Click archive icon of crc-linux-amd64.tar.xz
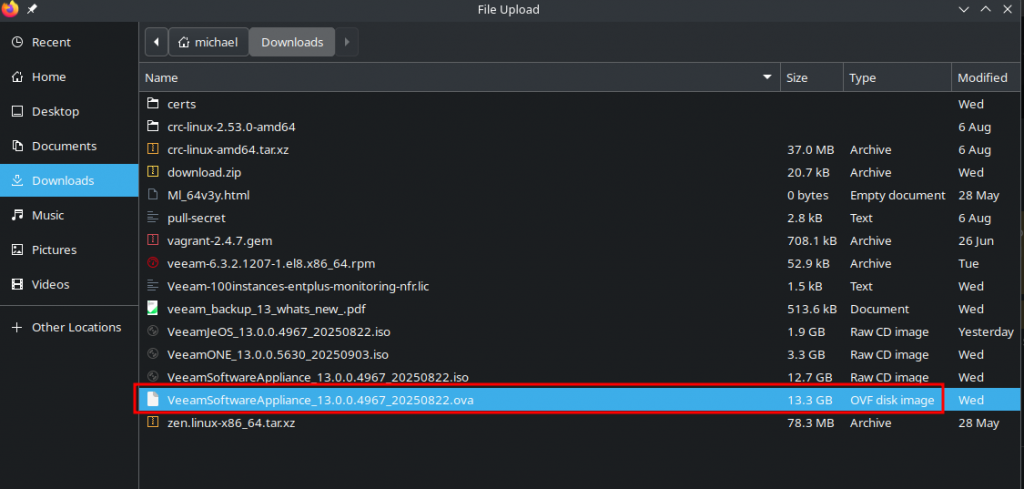 pos(153,150)
